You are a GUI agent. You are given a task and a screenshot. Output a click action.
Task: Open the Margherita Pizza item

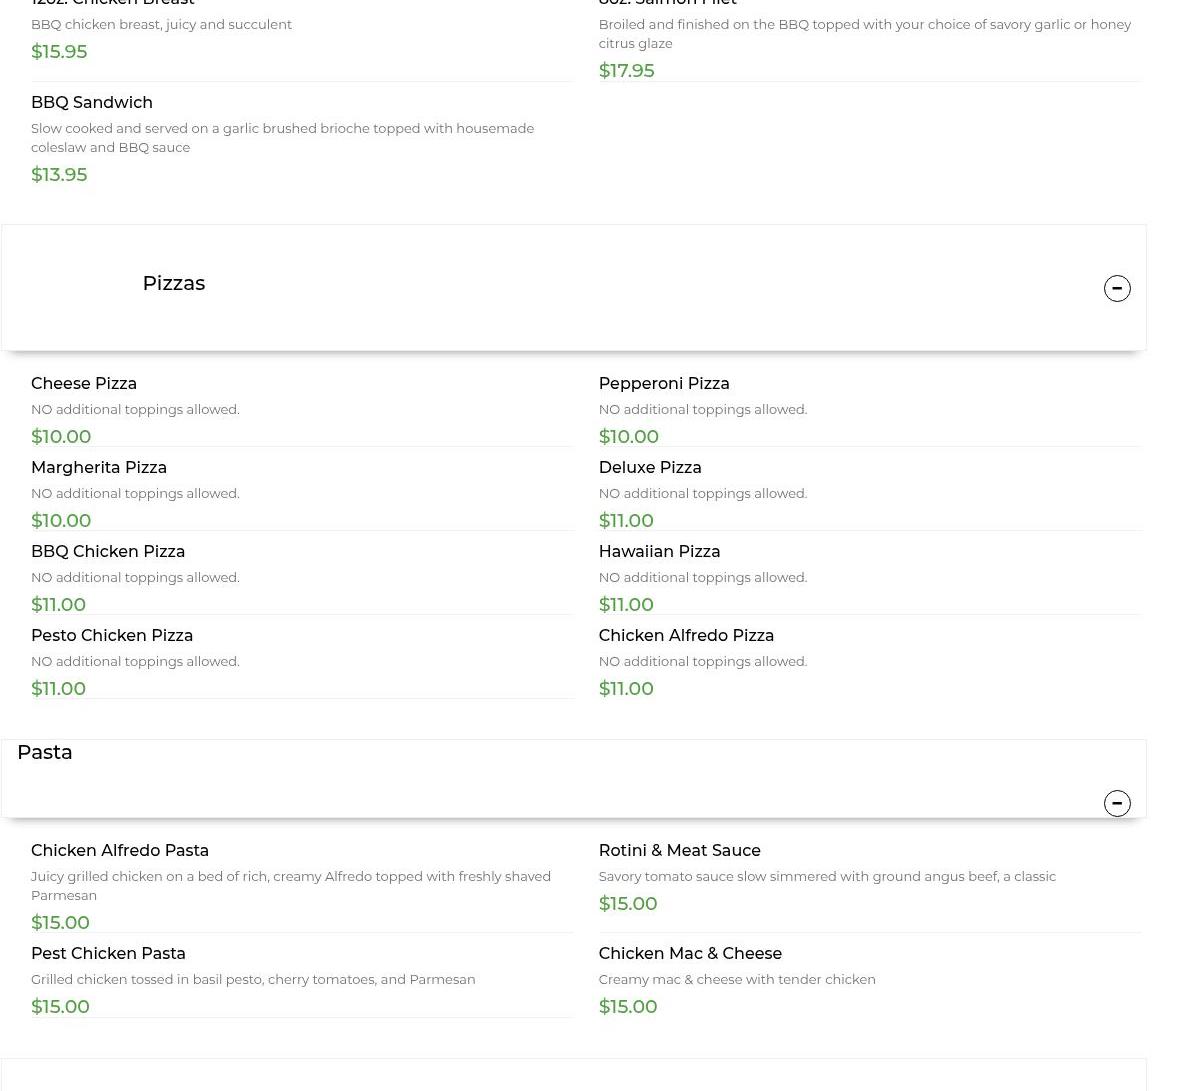point(99,468)
